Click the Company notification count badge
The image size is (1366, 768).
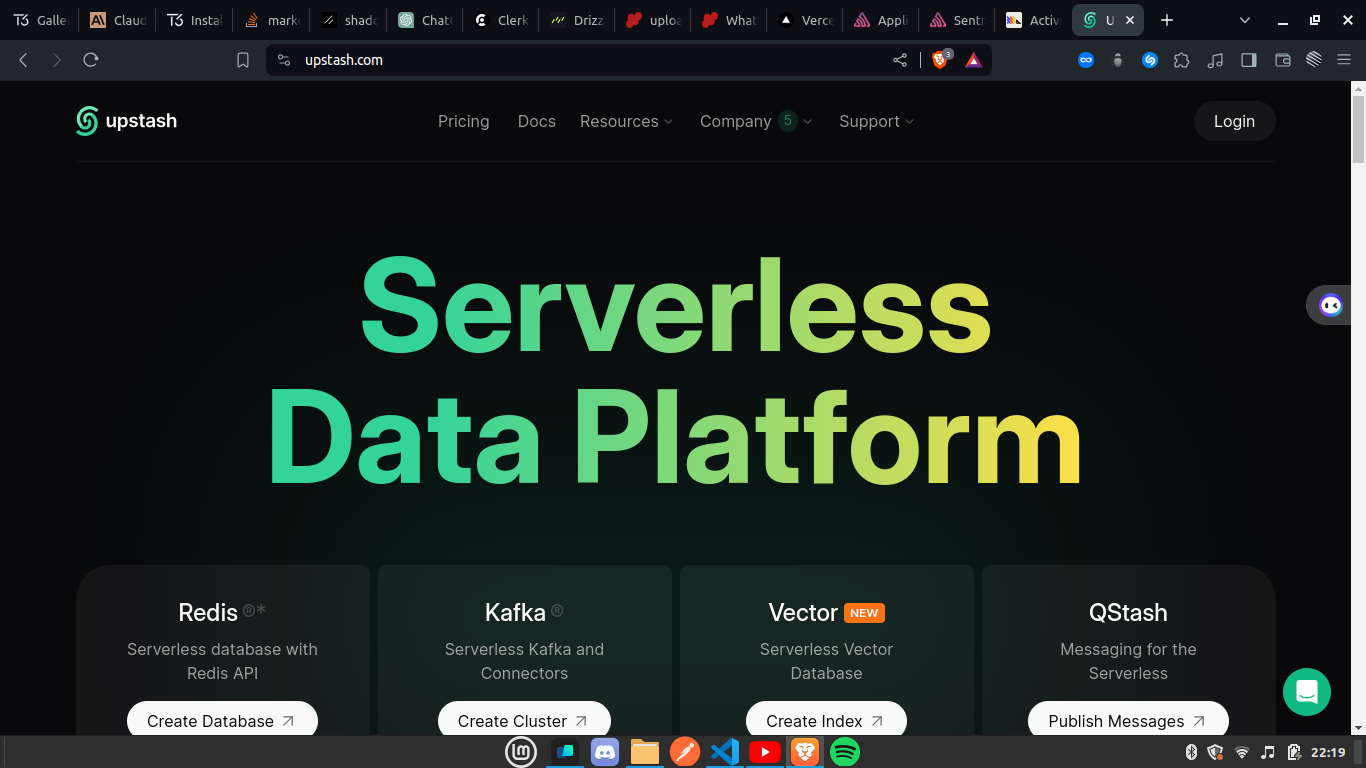click(788, 120)
